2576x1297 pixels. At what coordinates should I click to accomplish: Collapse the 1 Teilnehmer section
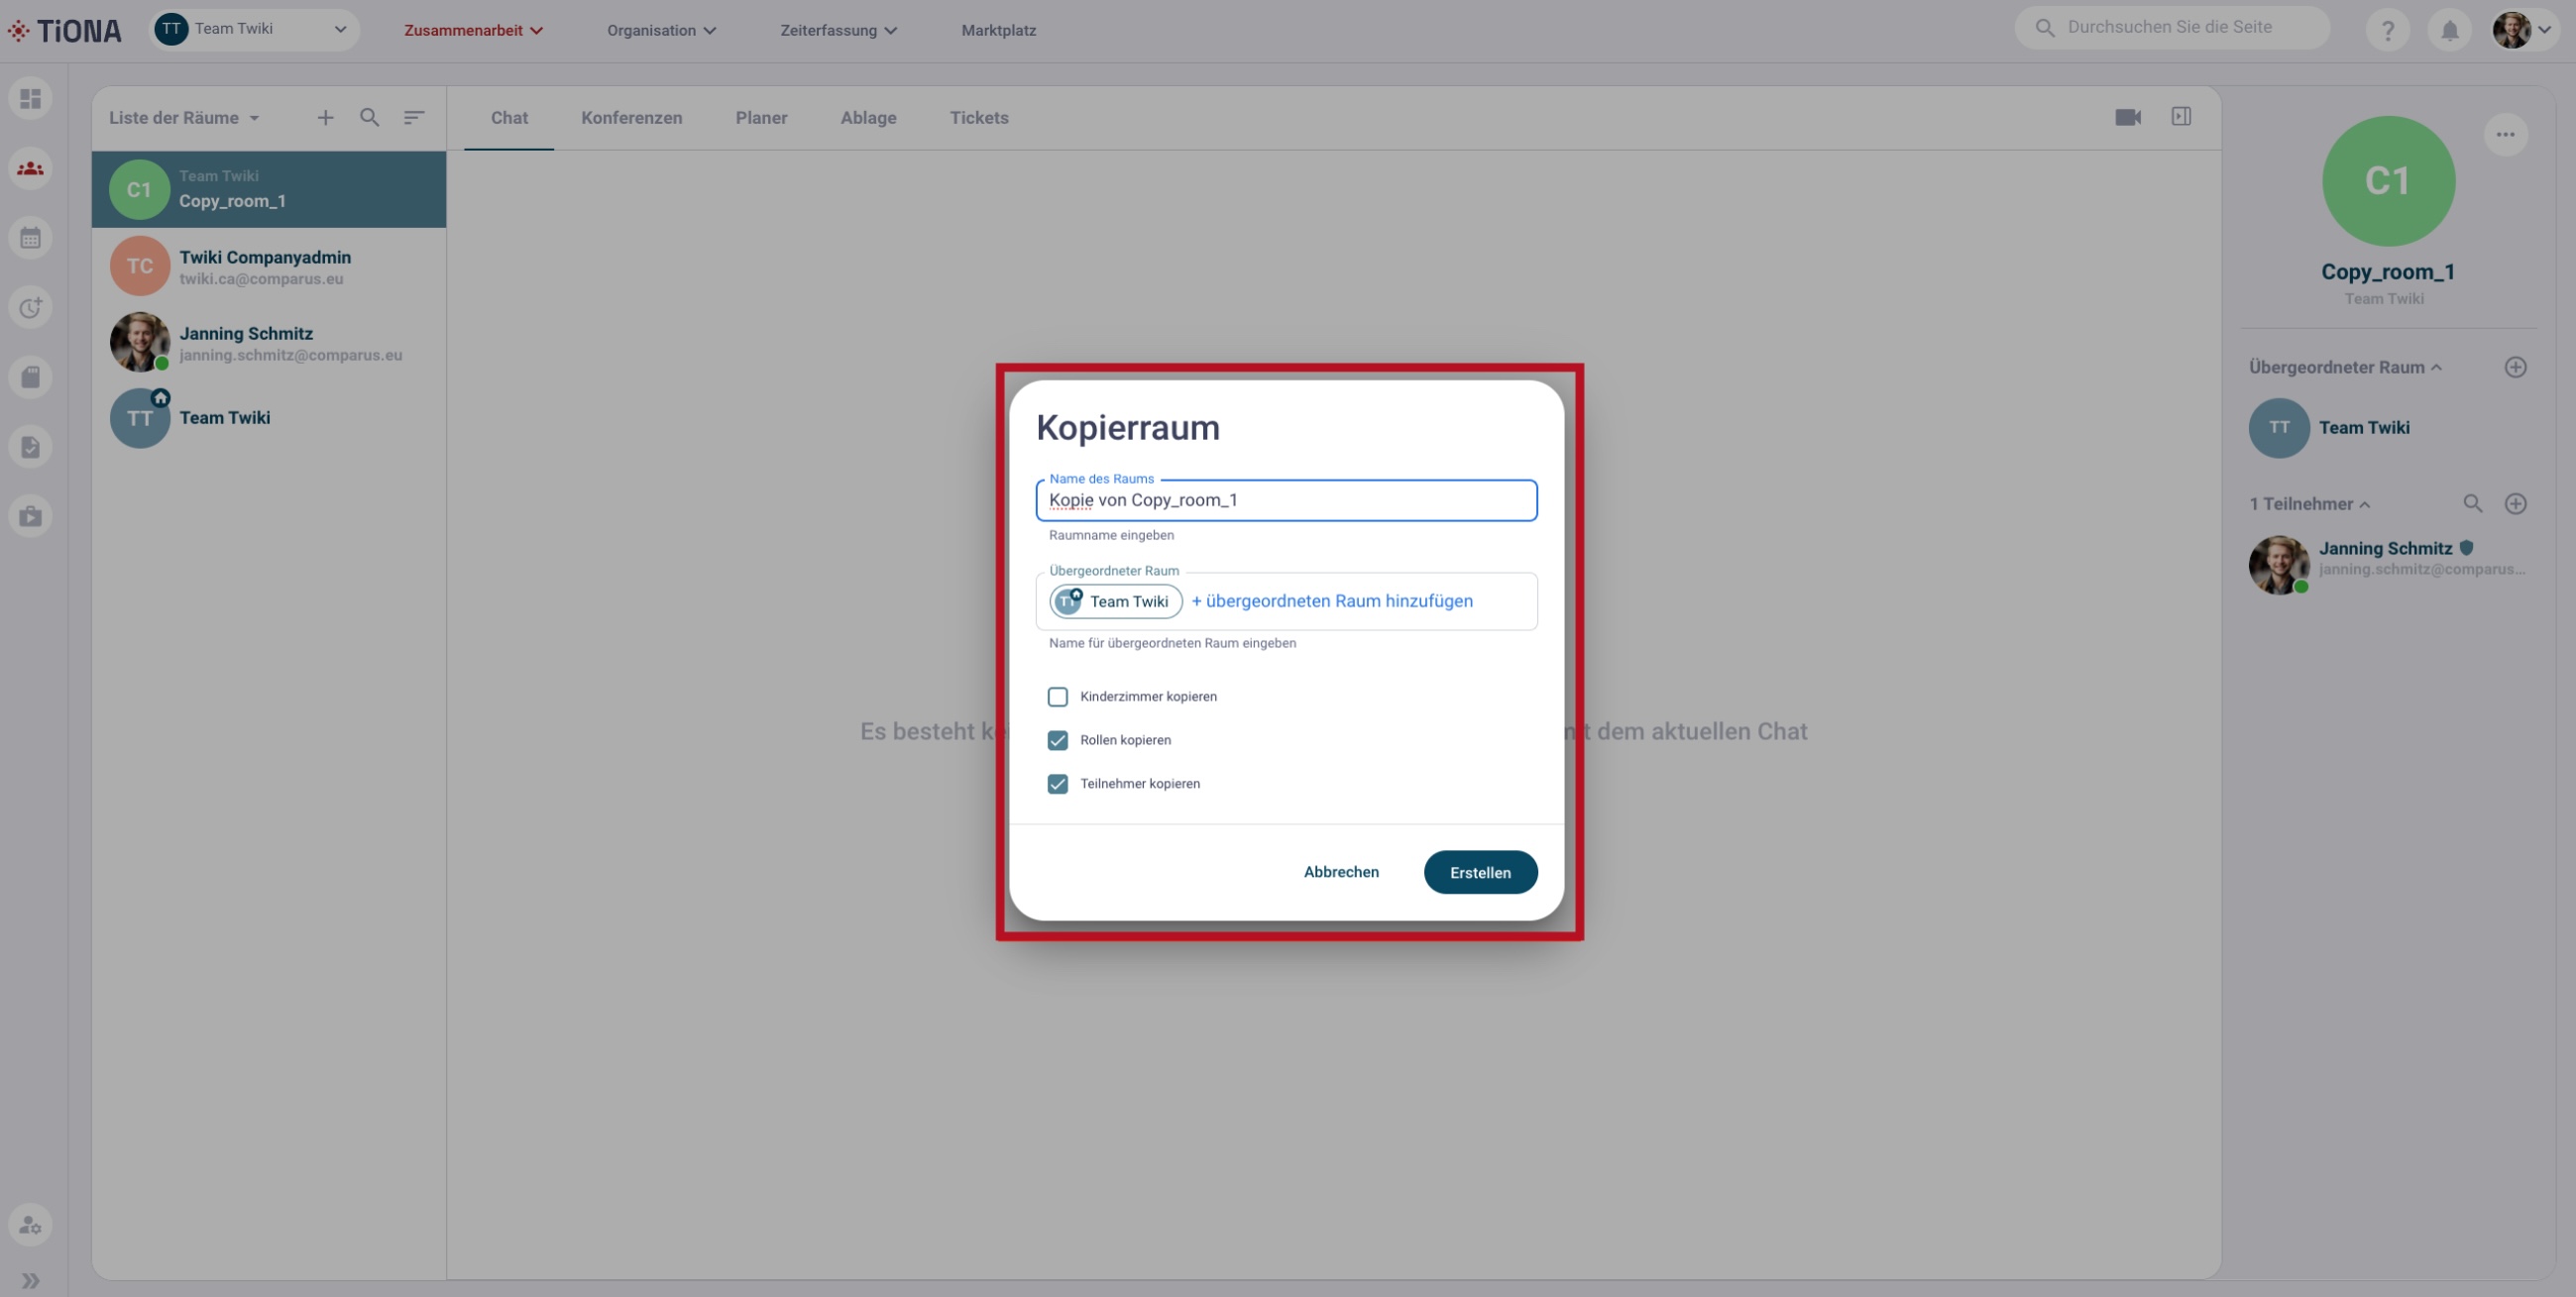pos(2310,504)
